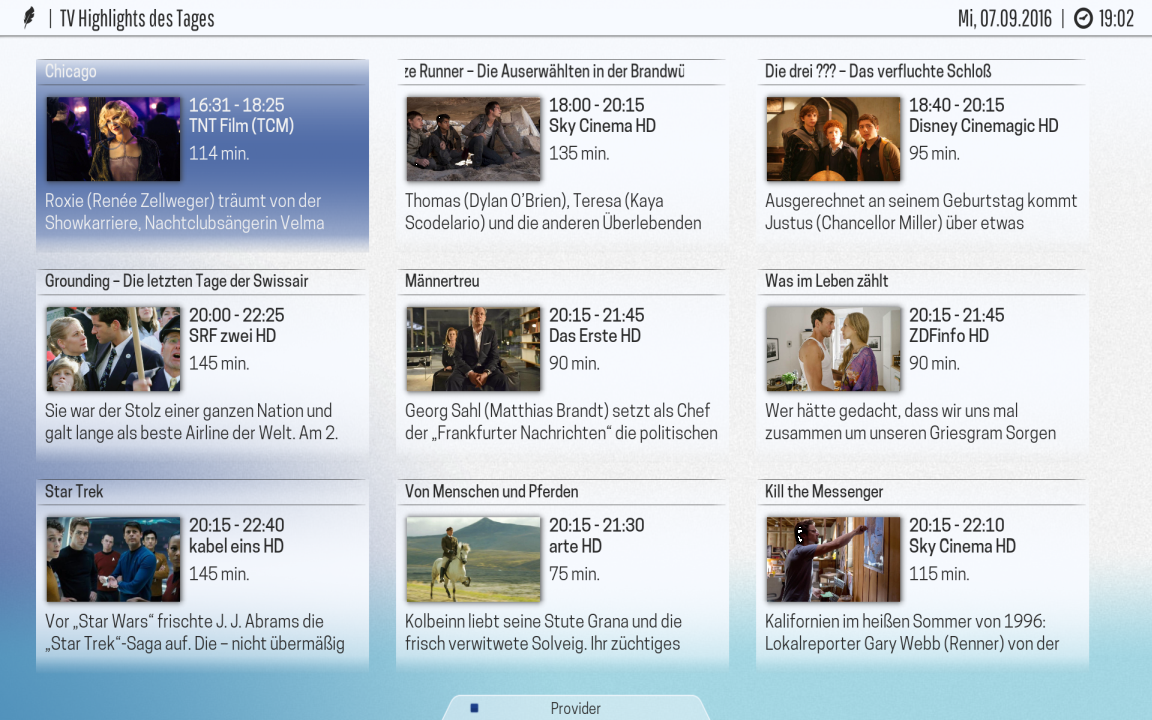Click the arte HD channel

[x=575, y=546]
